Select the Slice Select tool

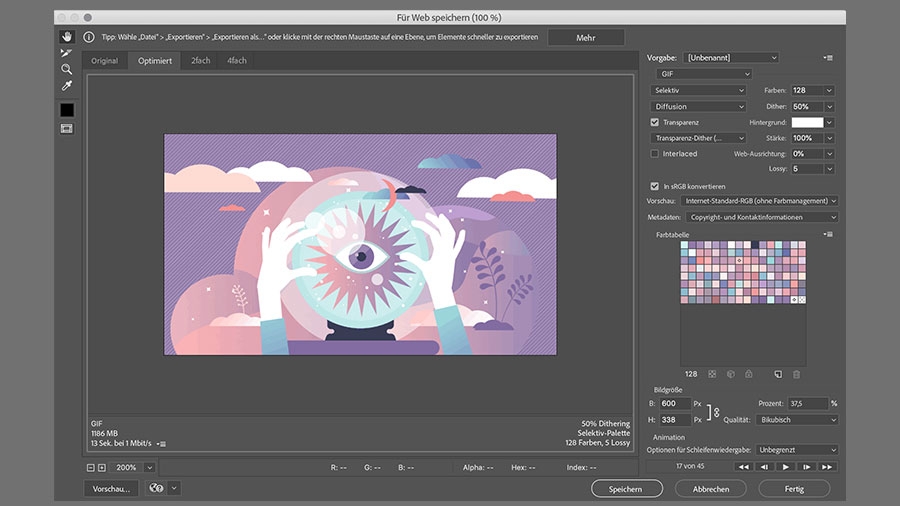pos(67,53)
